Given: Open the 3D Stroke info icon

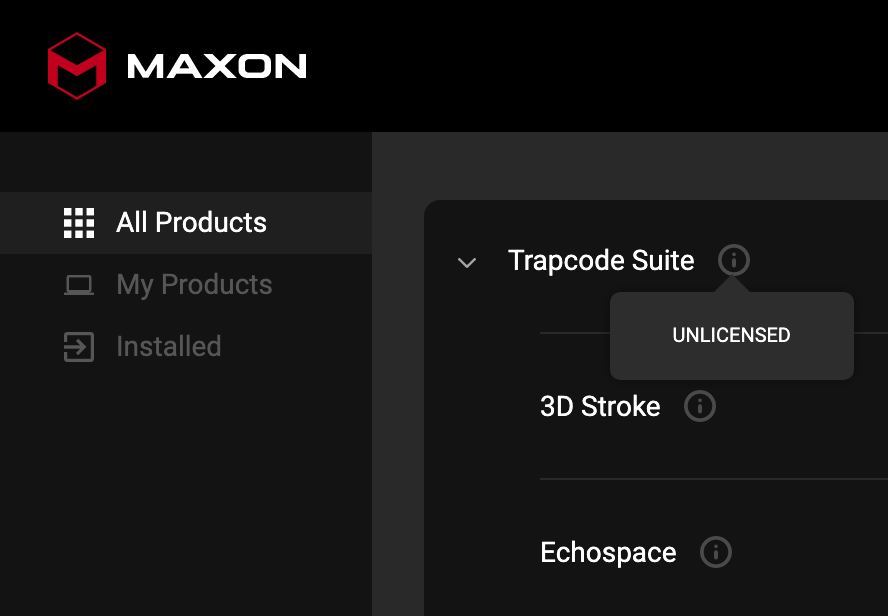Looking at the screenshot, I should (700, 406).
